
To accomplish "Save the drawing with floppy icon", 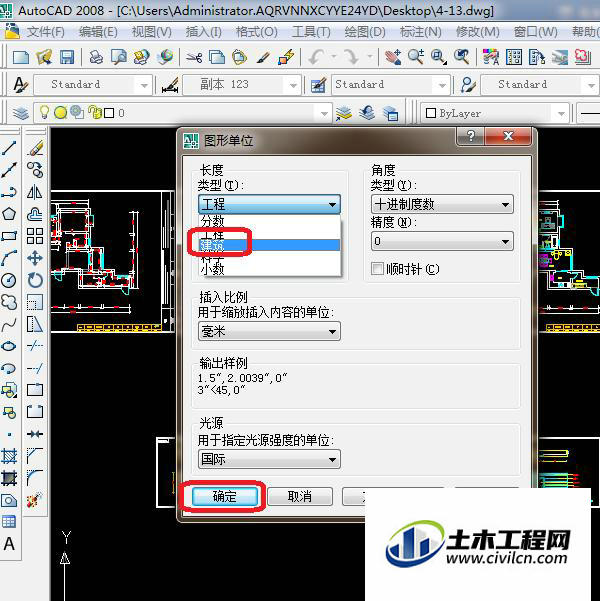I will click(x=67, y=57).
